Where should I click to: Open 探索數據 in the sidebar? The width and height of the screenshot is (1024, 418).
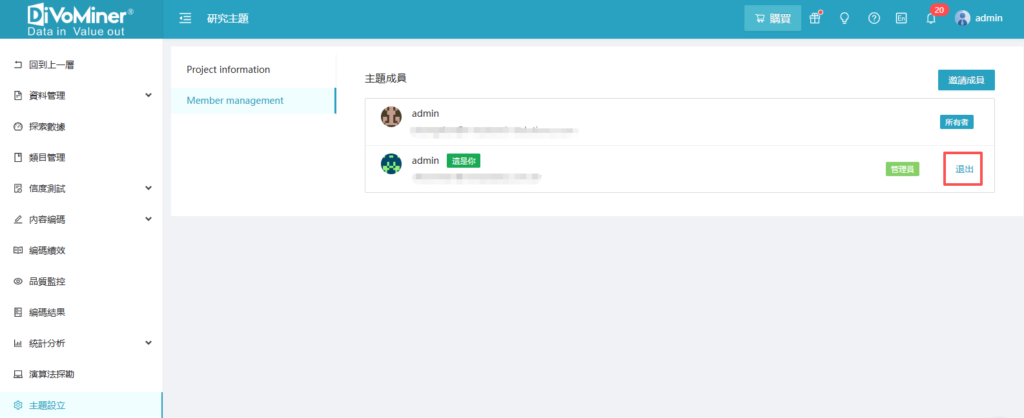[47, 127]
